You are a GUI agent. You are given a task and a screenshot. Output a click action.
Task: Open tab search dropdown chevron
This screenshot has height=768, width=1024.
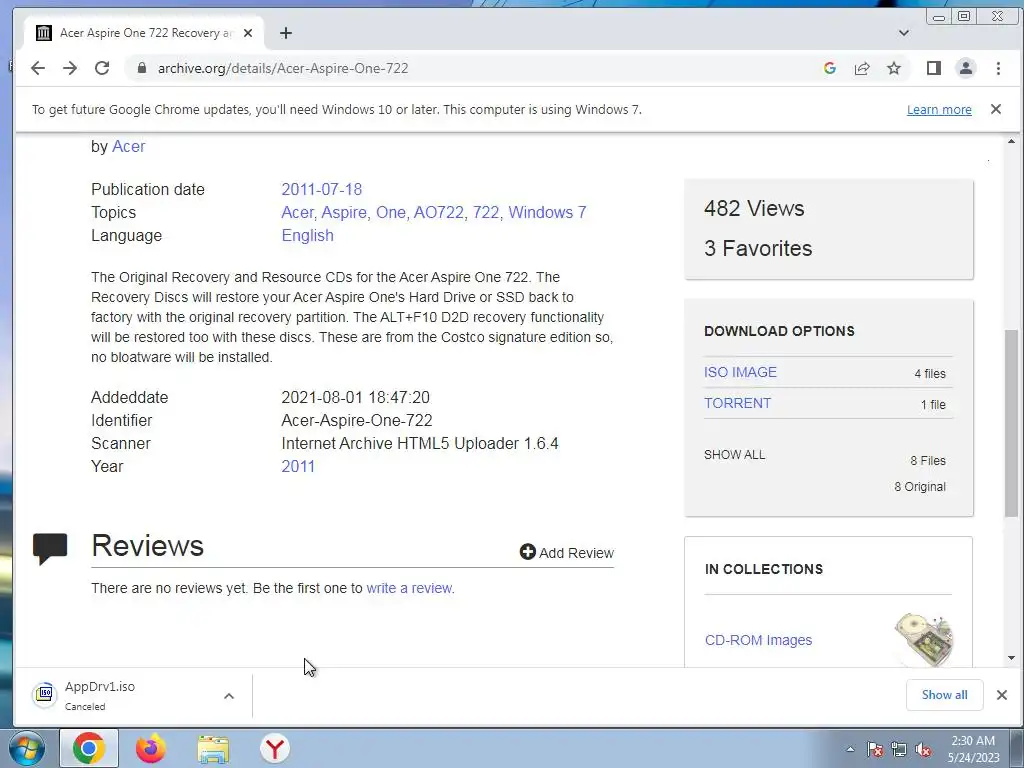click(x=904, y=33)
